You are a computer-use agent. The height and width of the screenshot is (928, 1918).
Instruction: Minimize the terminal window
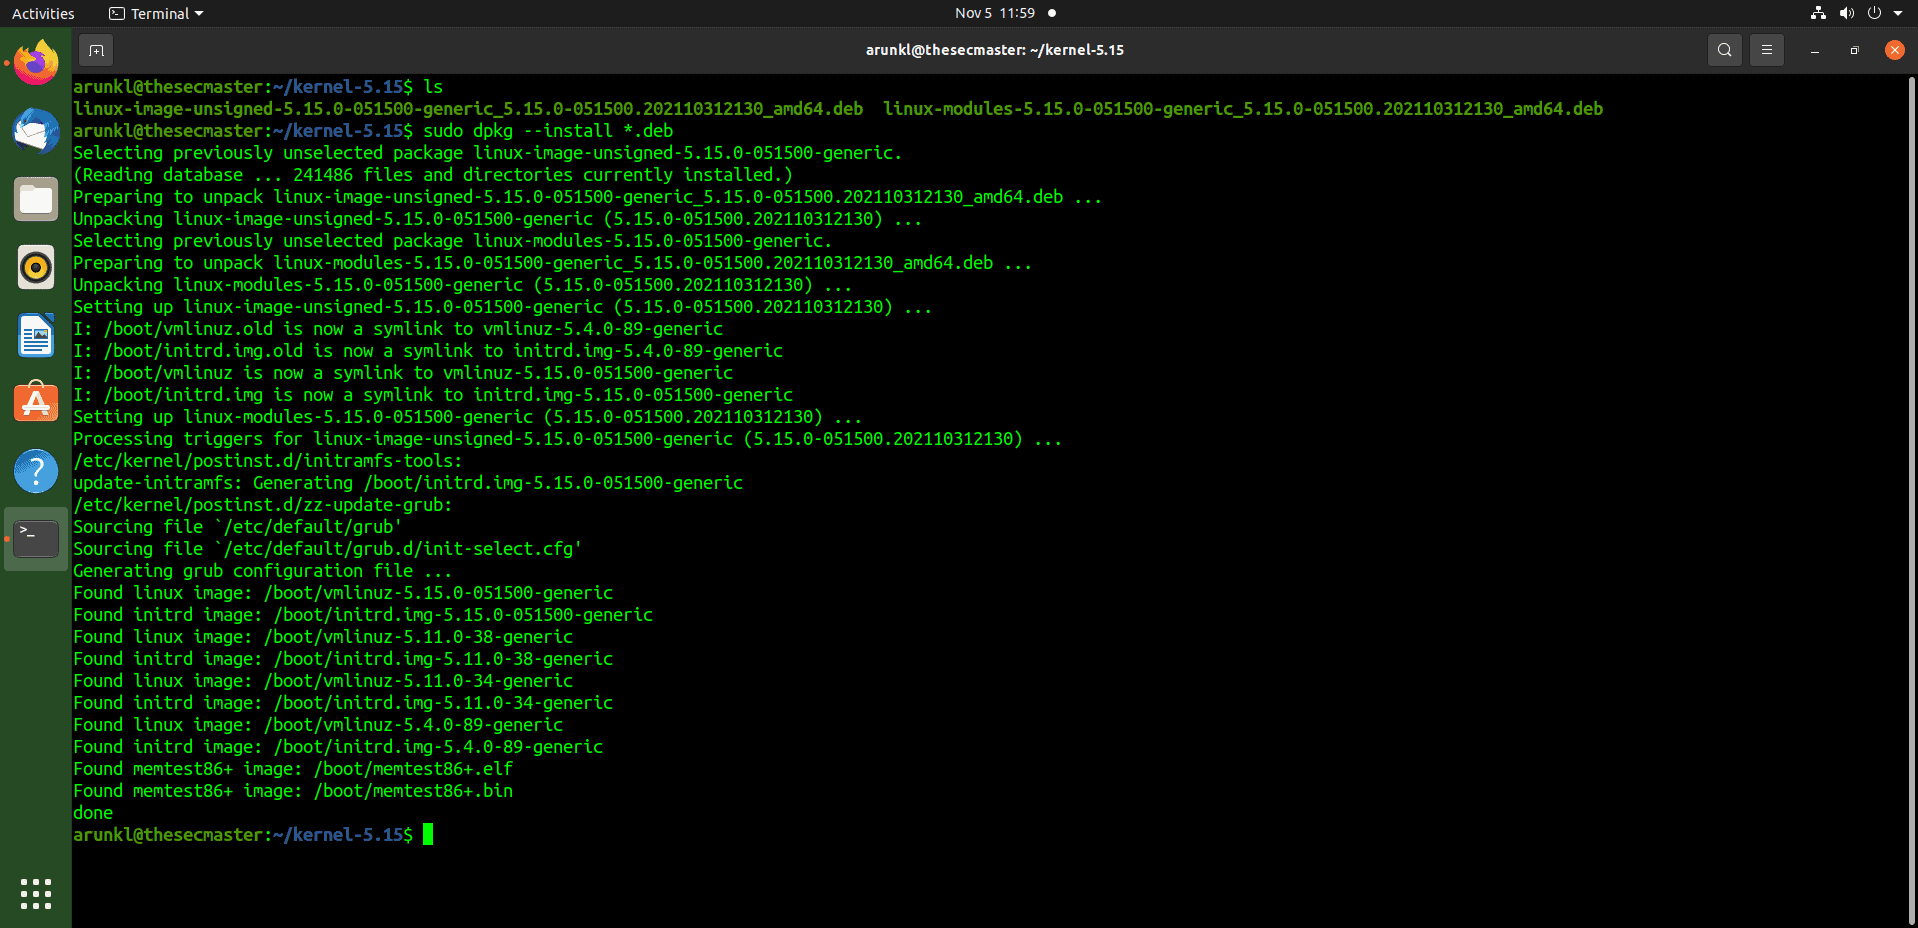1815,50
